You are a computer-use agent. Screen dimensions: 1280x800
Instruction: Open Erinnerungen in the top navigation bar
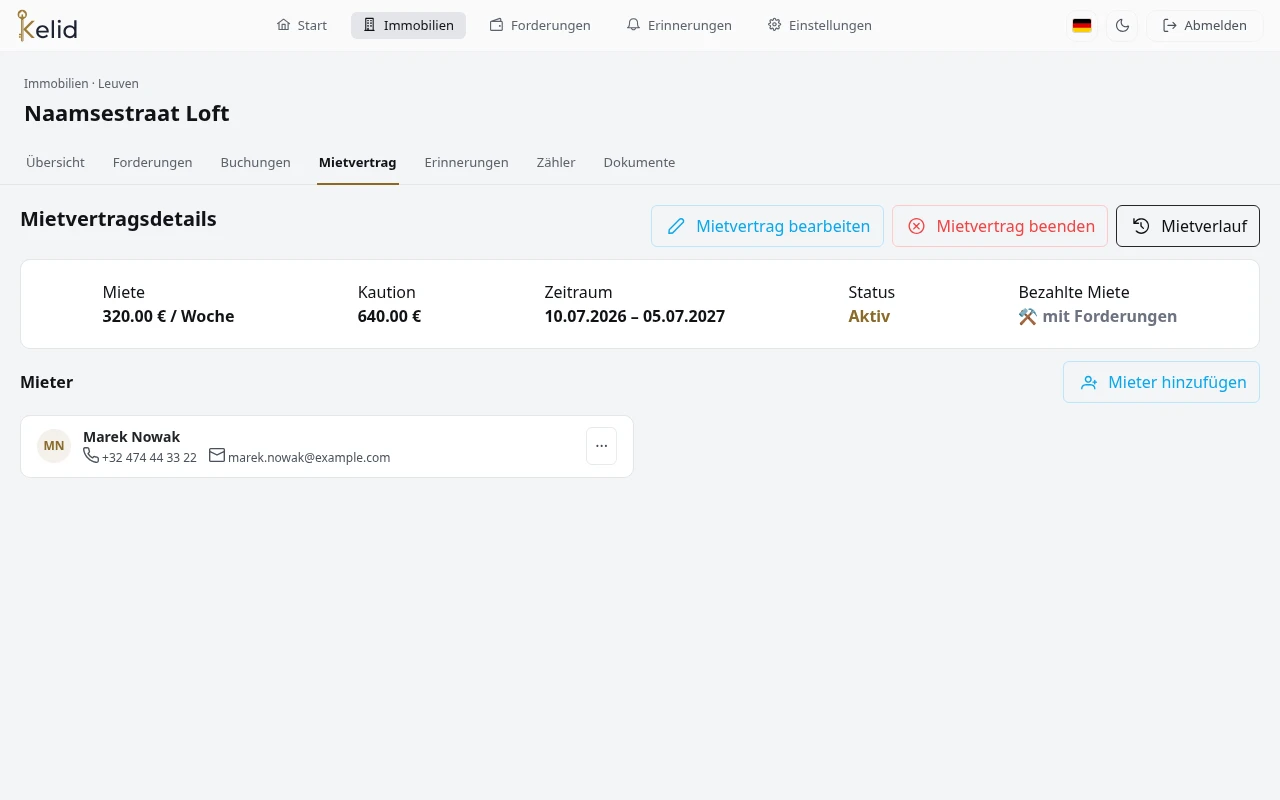tap(679, 25)
